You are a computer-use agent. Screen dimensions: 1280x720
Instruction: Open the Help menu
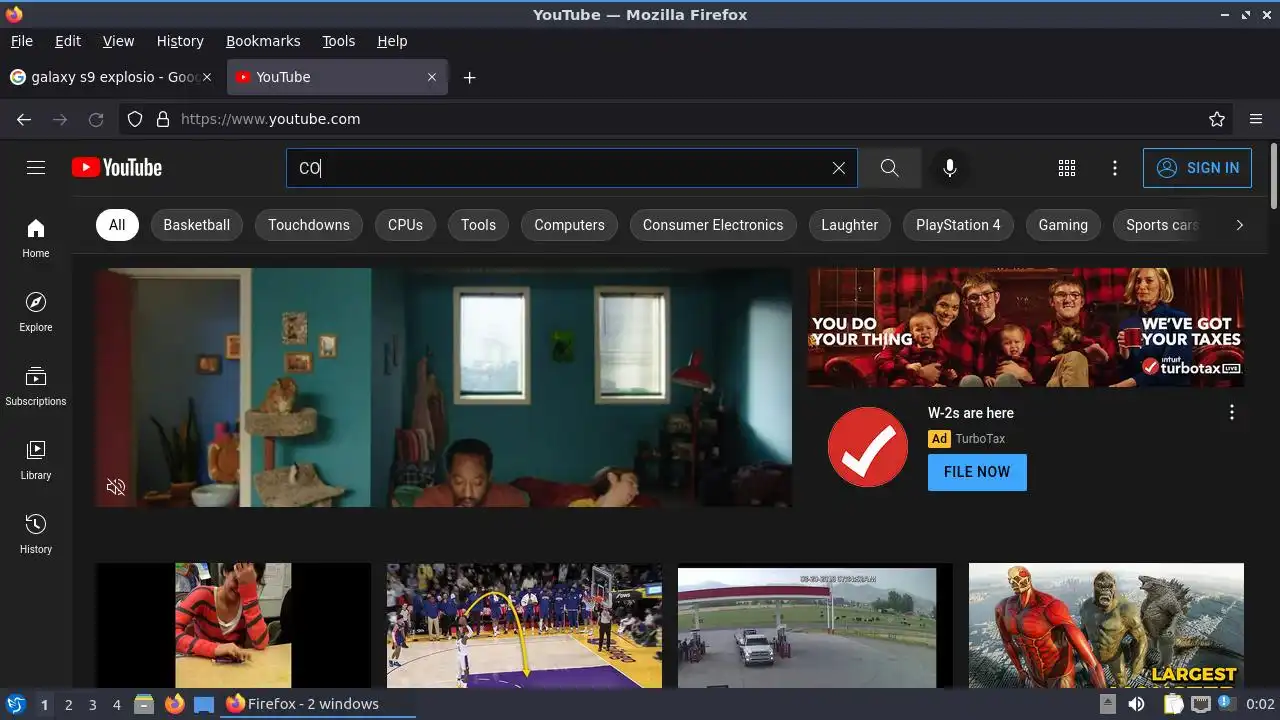[392, 41]
